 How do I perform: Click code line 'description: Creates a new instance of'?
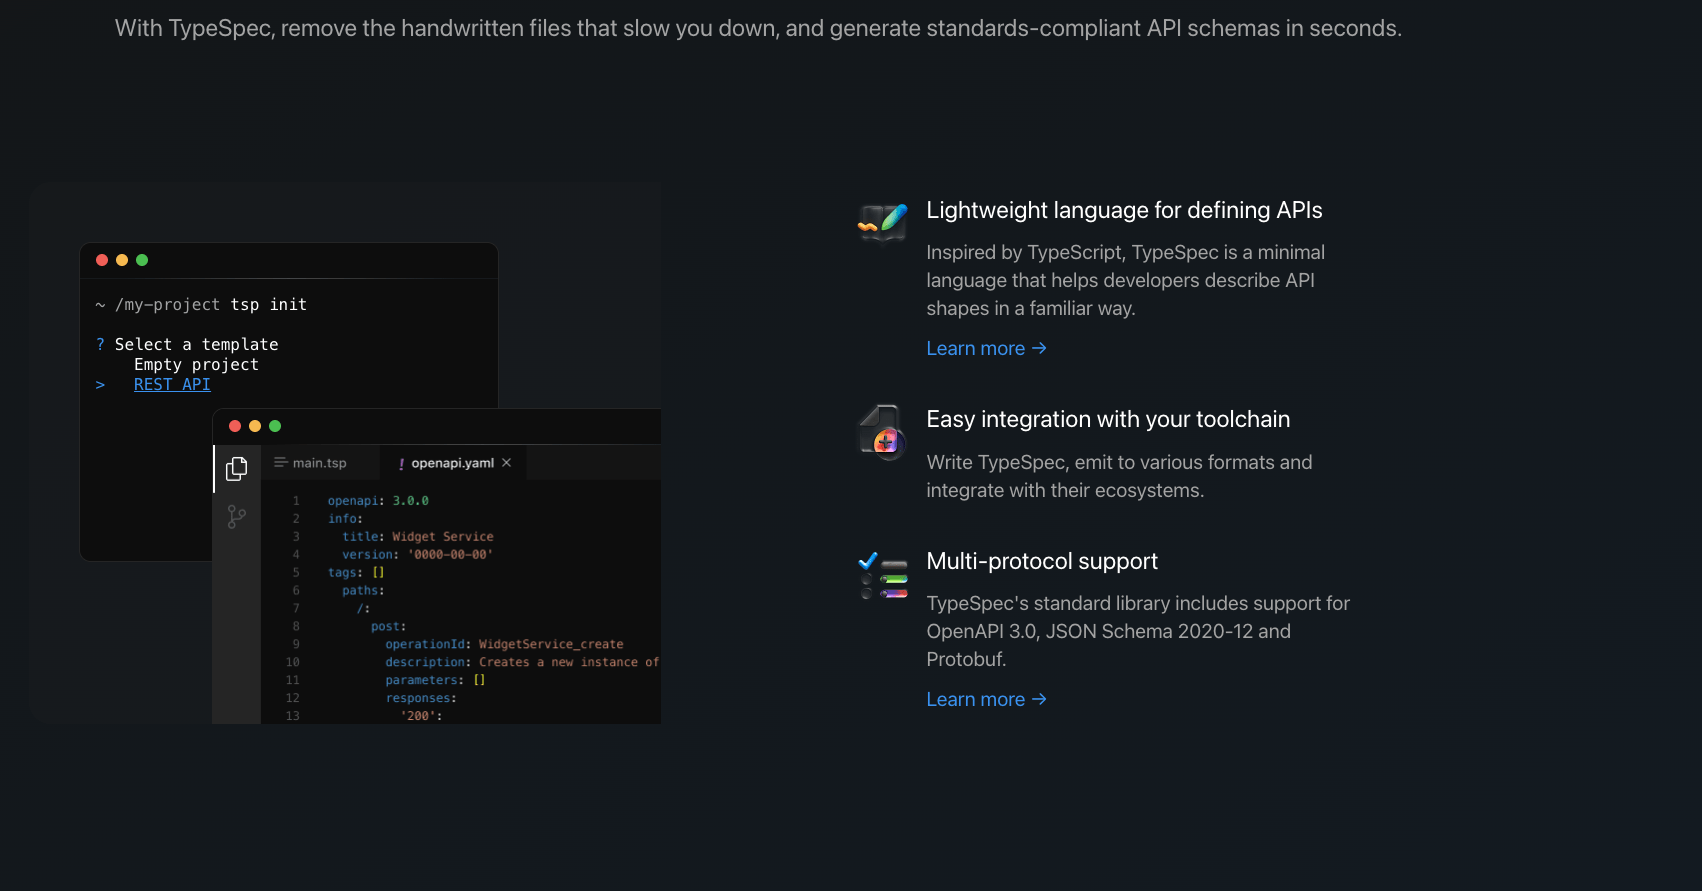[x=522, y=662]
